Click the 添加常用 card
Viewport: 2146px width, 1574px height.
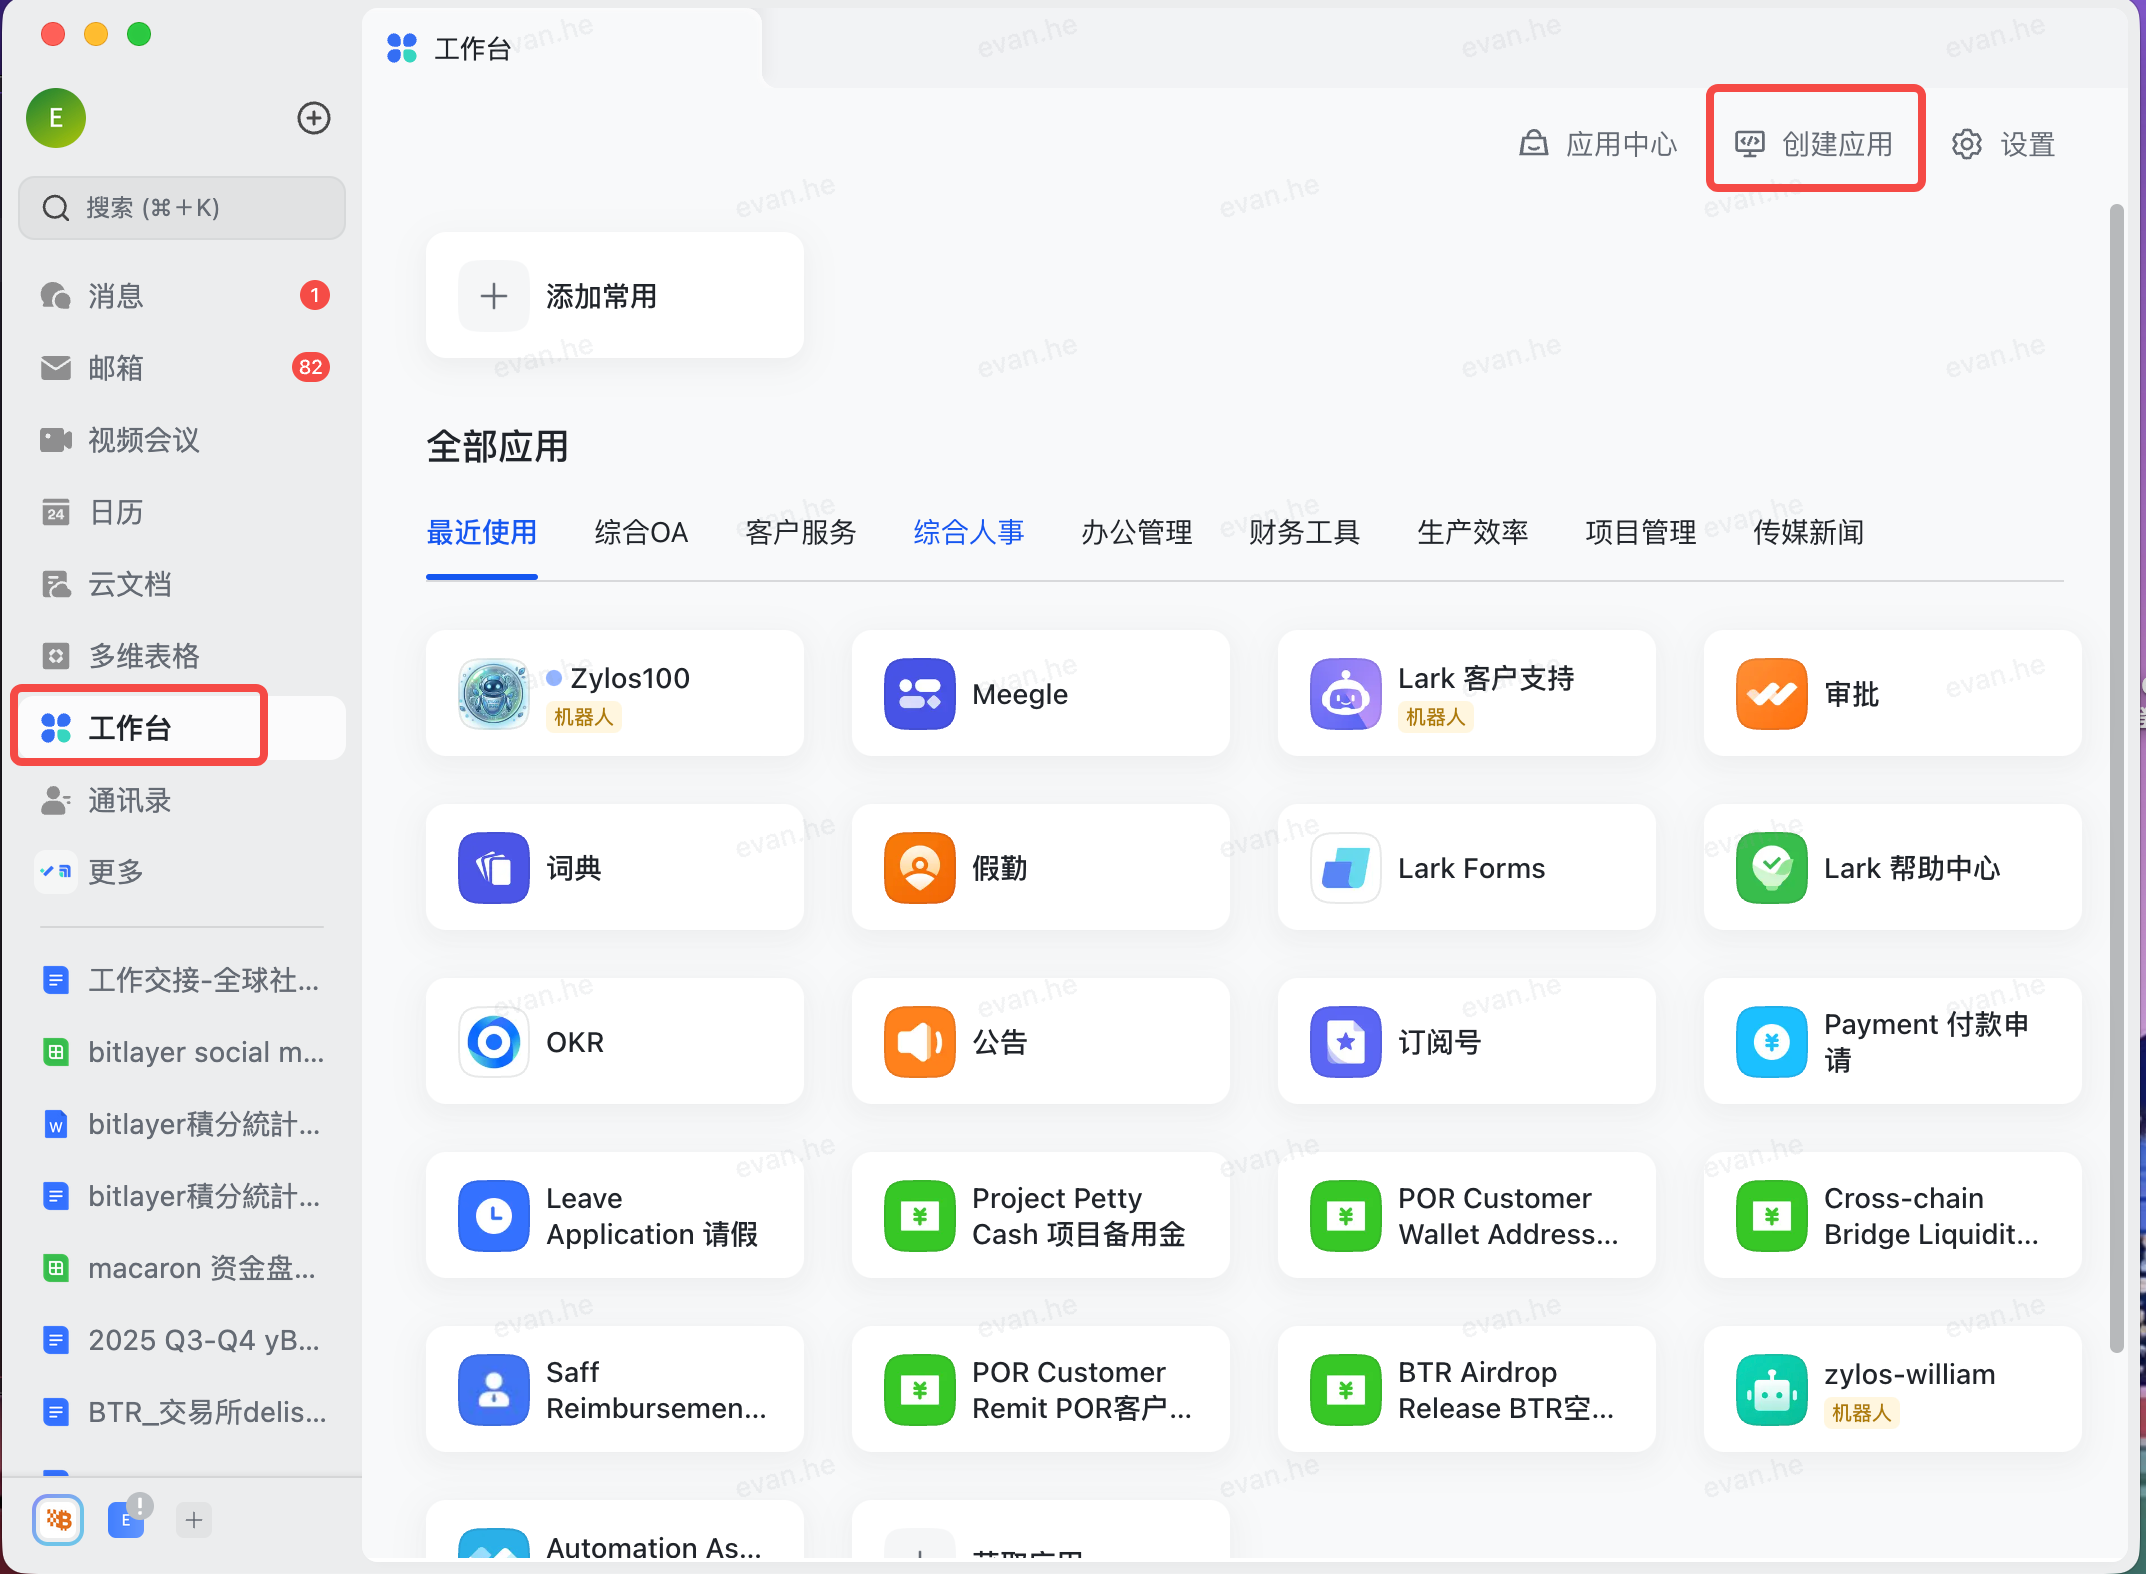(614, 295)
